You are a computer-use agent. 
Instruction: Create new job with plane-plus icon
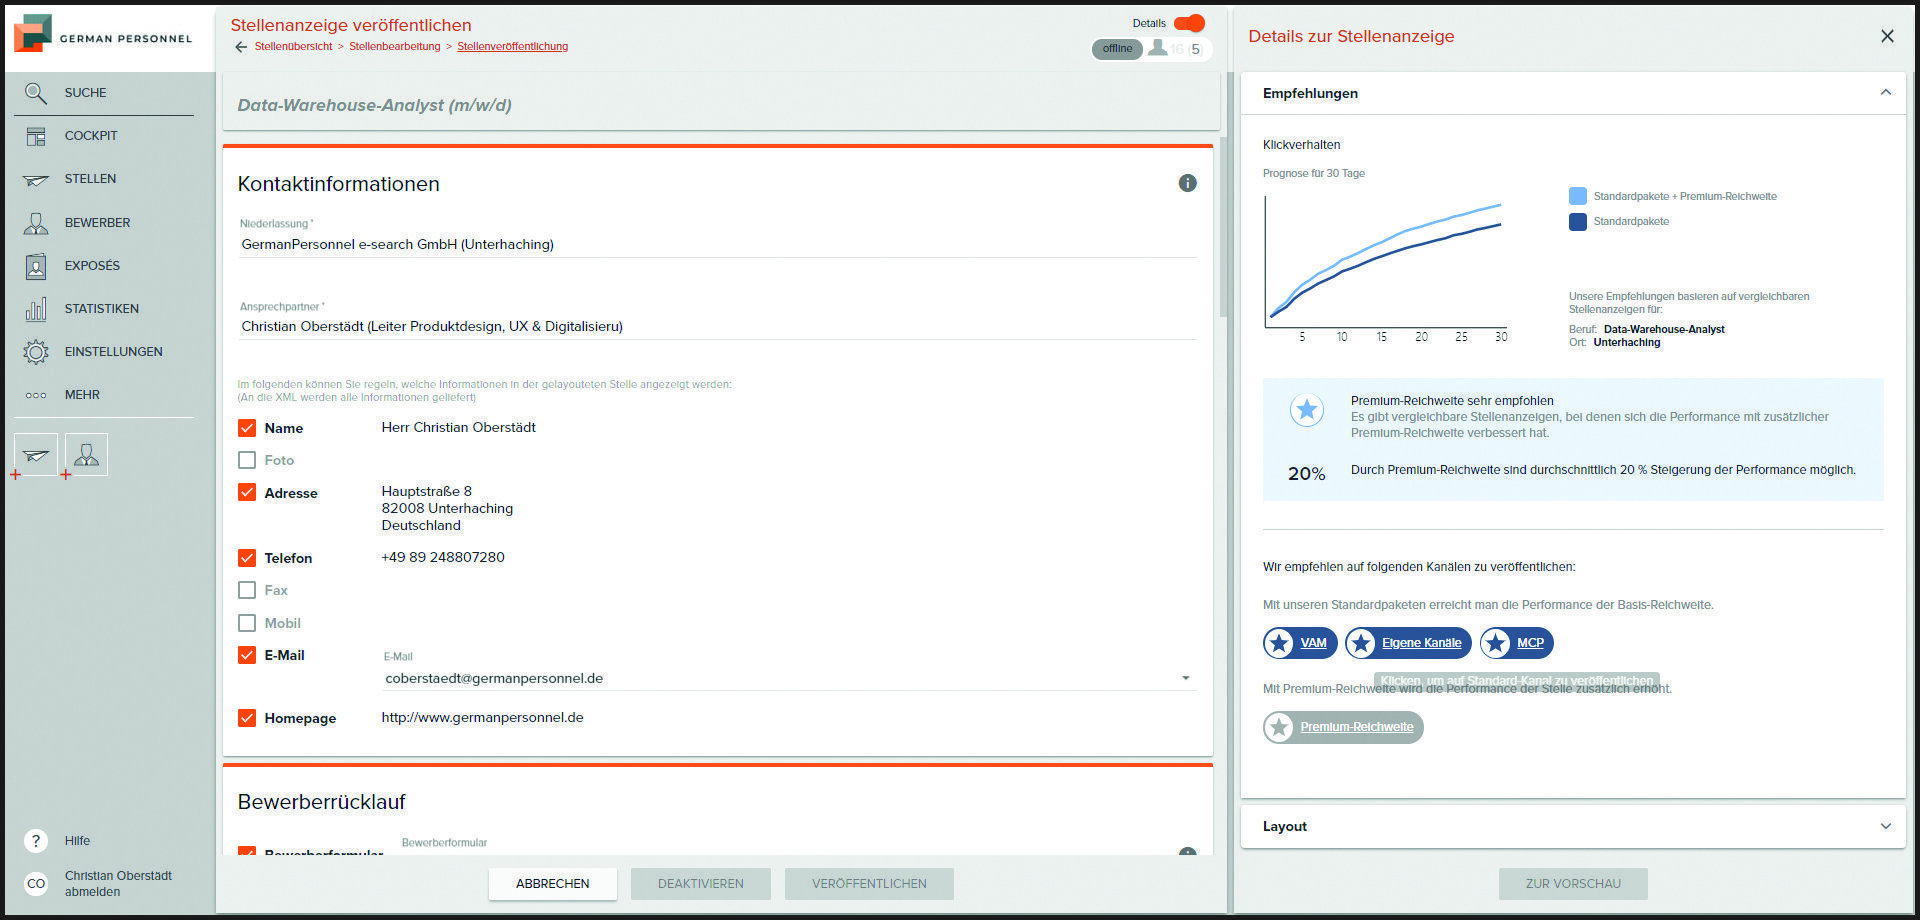(x=35, y=455)
